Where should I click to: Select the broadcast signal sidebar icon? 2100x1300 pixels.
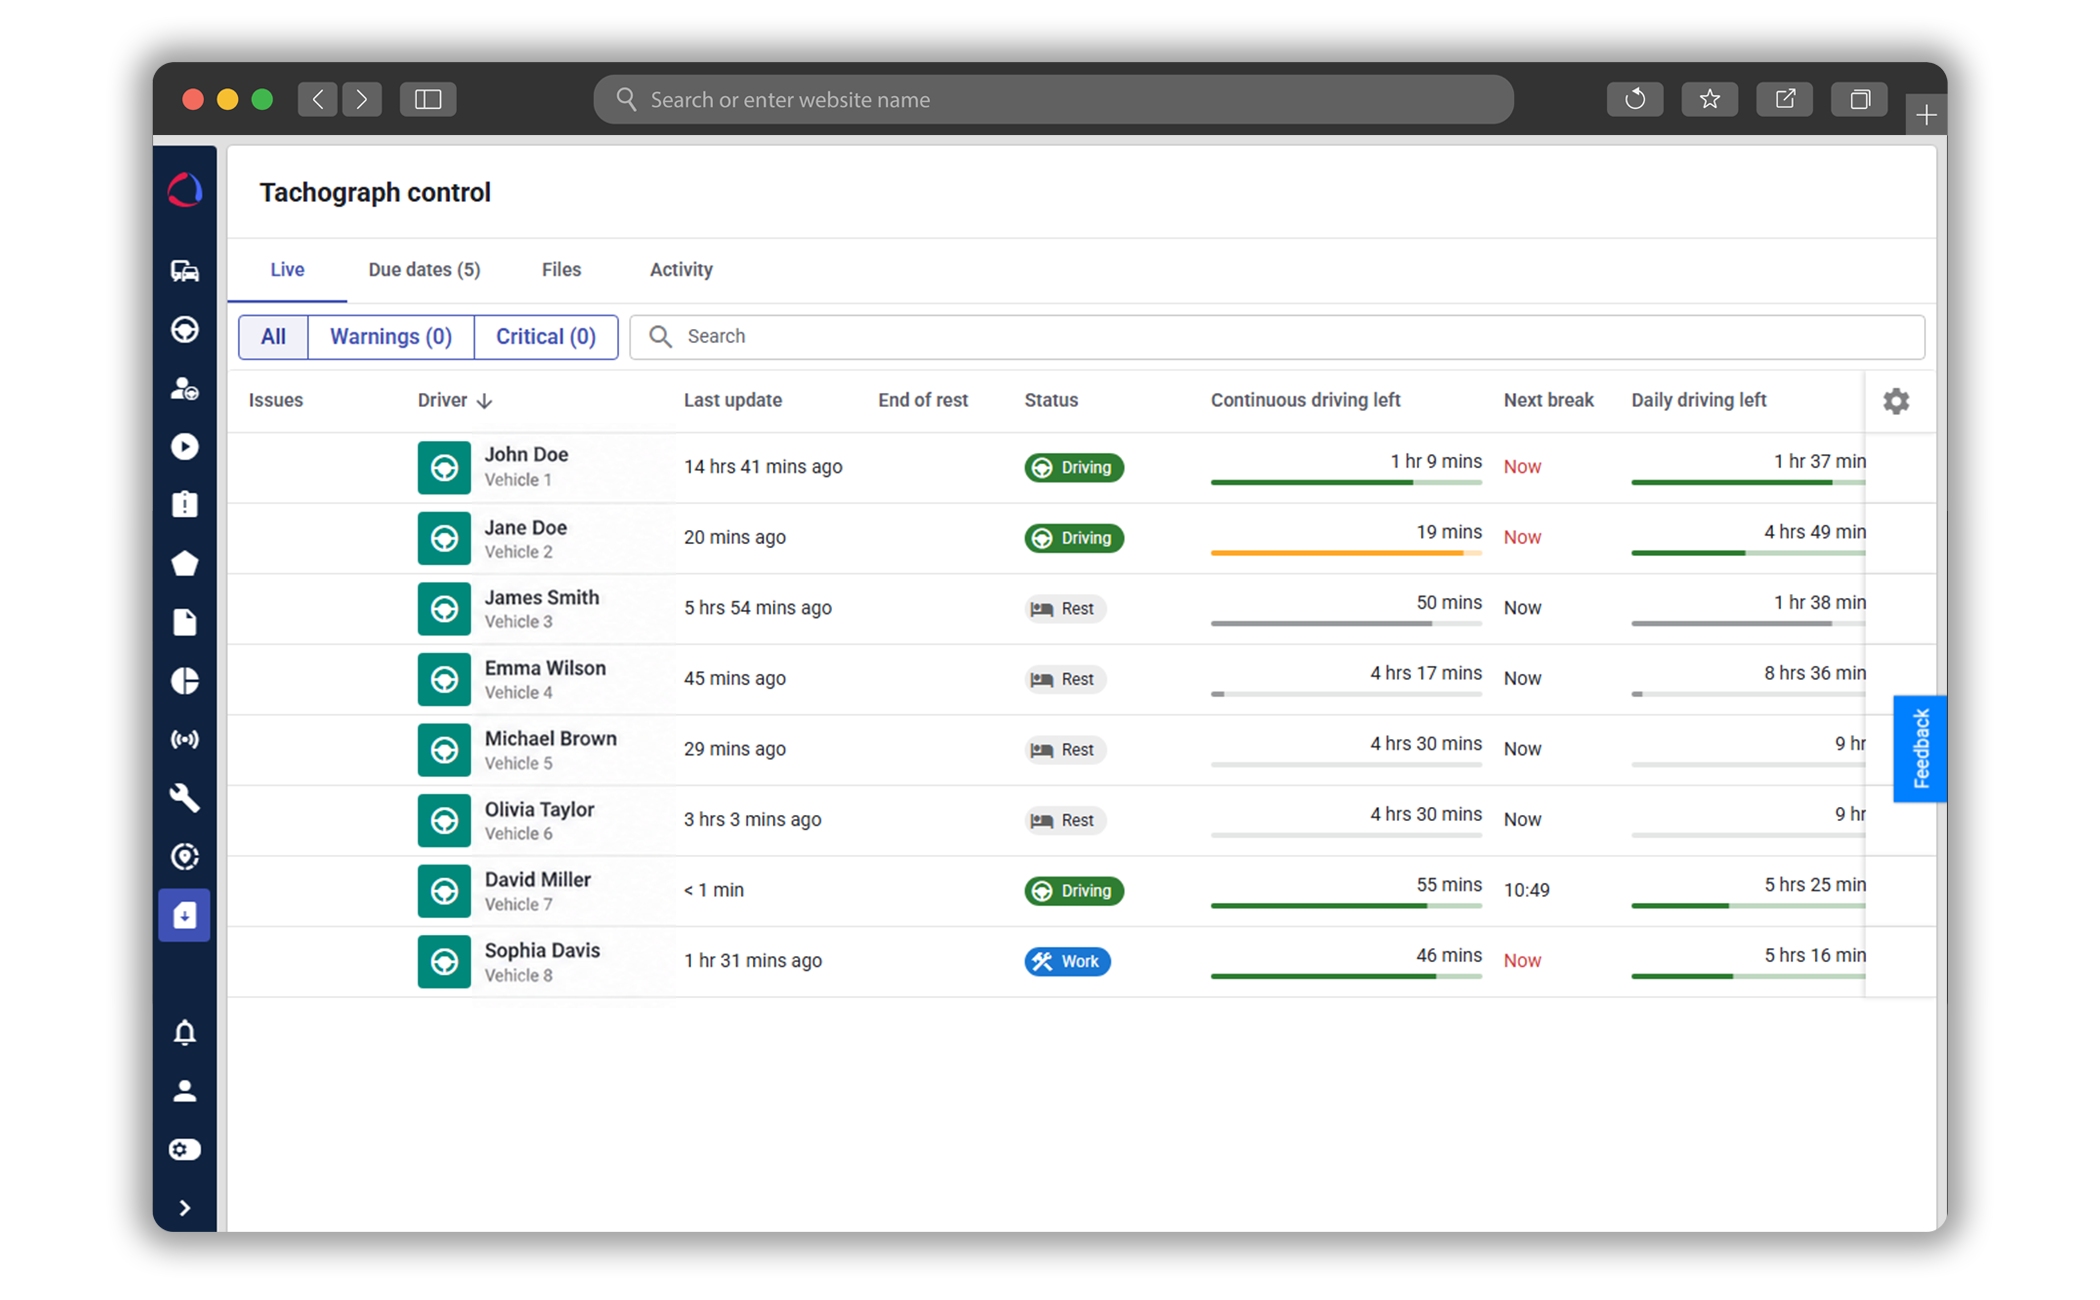tap(185, 739)
